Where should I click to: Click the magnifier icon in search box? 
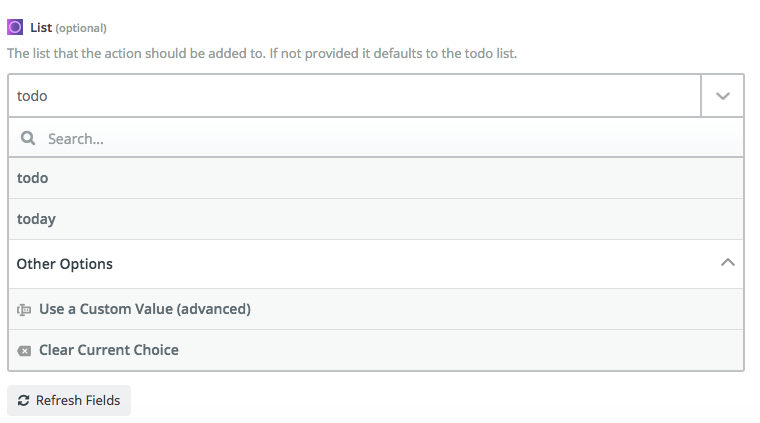click(28, 138)
